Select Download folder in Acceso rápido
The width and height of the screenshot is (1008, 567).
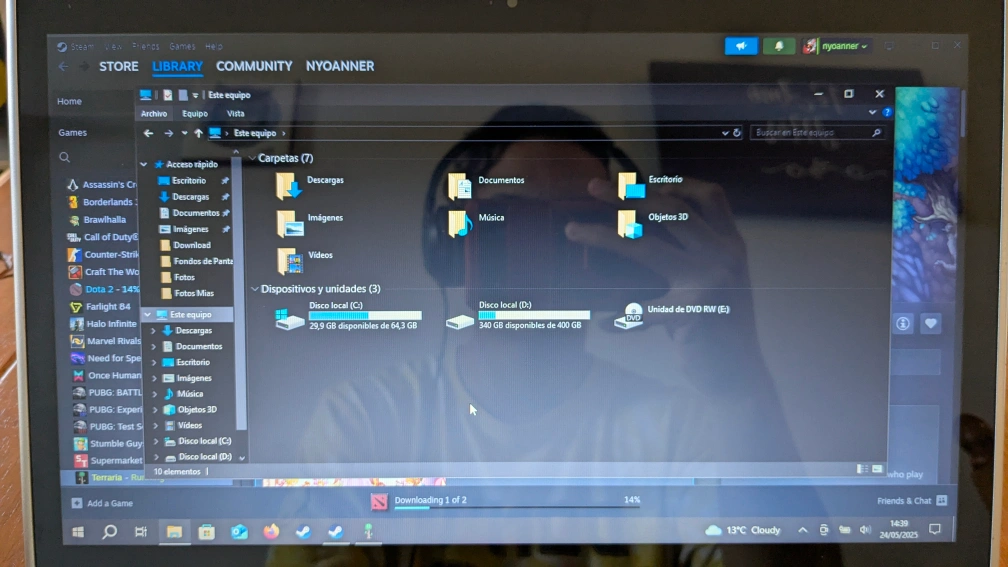[186, 245]
